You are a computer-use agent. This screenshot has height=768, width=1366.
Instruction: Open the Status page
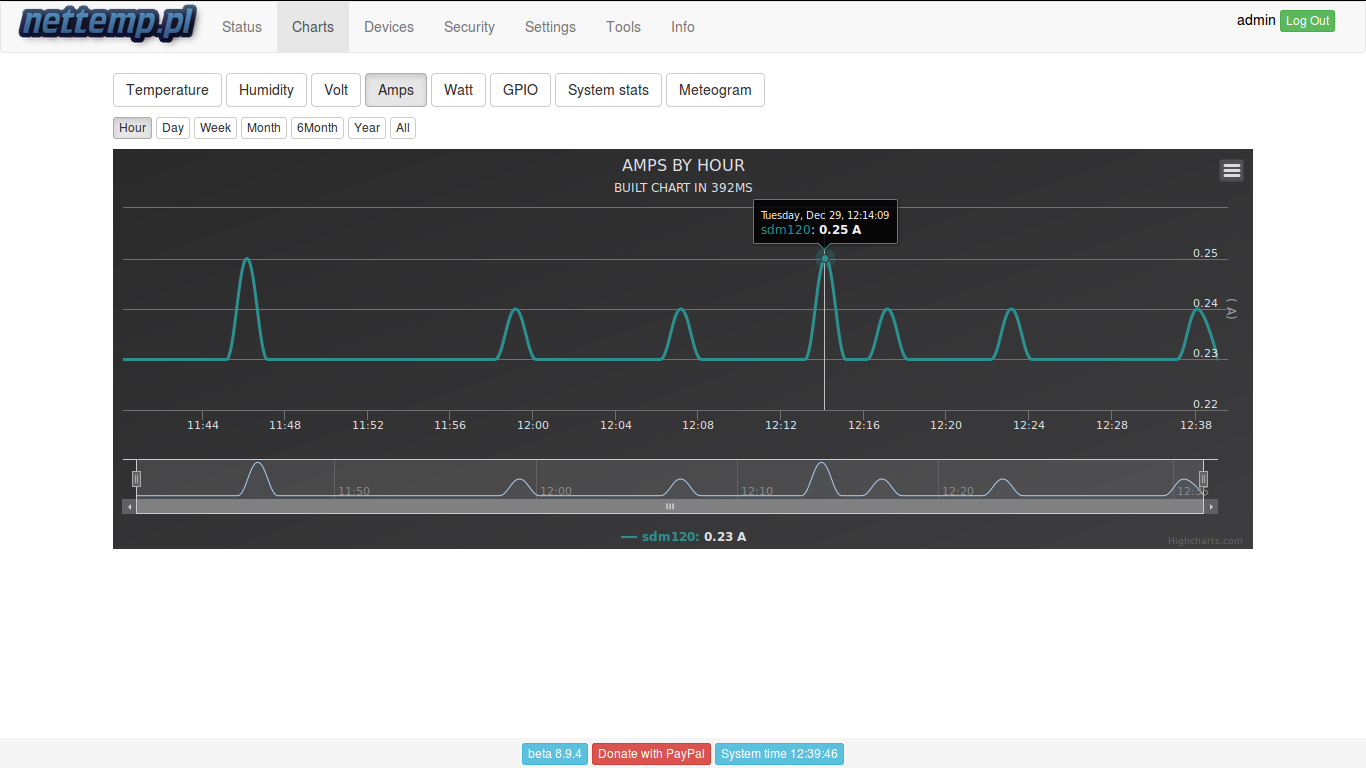coord(242,27)
